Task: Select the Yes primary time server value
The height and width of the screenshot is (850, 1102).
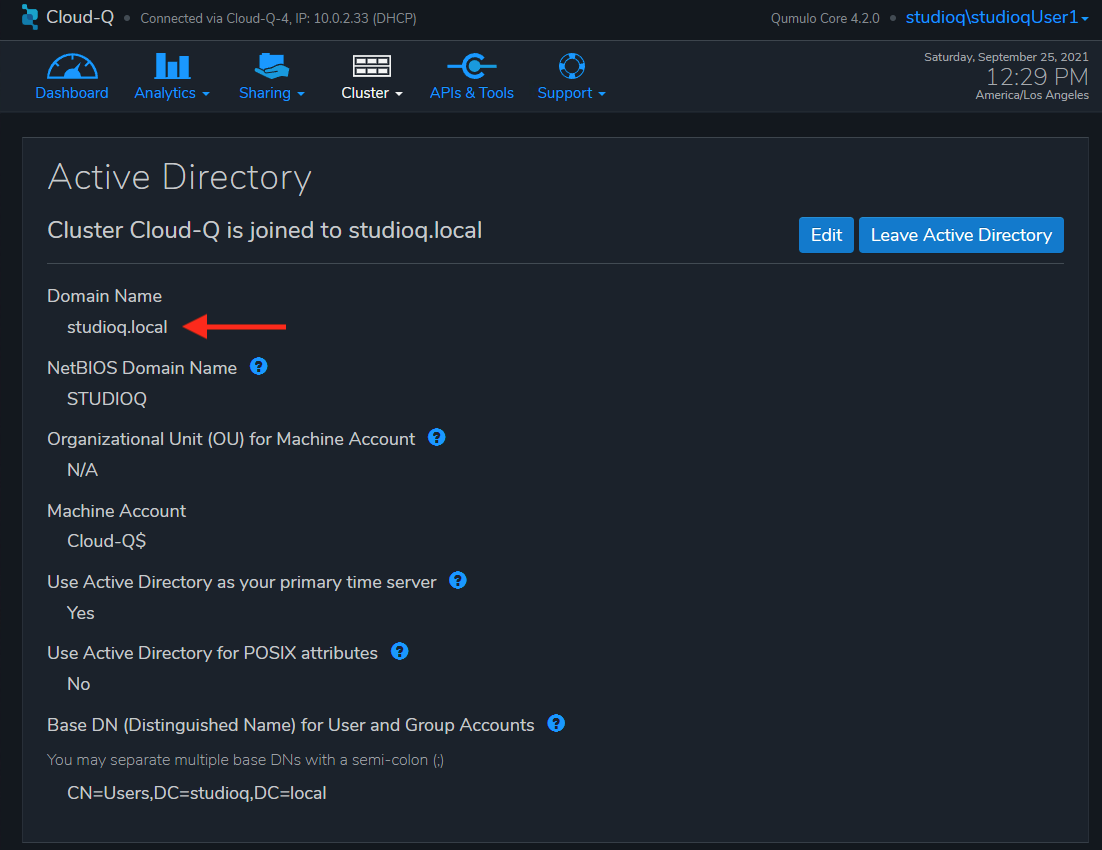Action: (x=81, y=613)
